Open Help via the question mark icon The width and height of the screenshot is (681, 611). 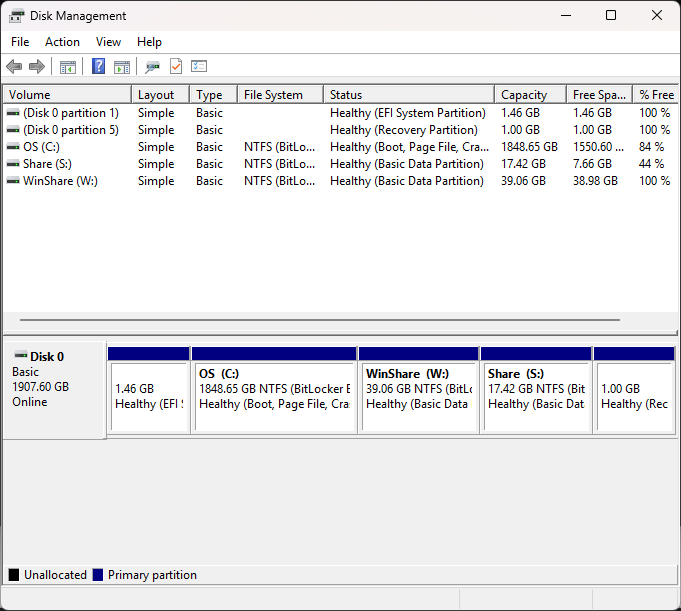click(x=98, y=66)
